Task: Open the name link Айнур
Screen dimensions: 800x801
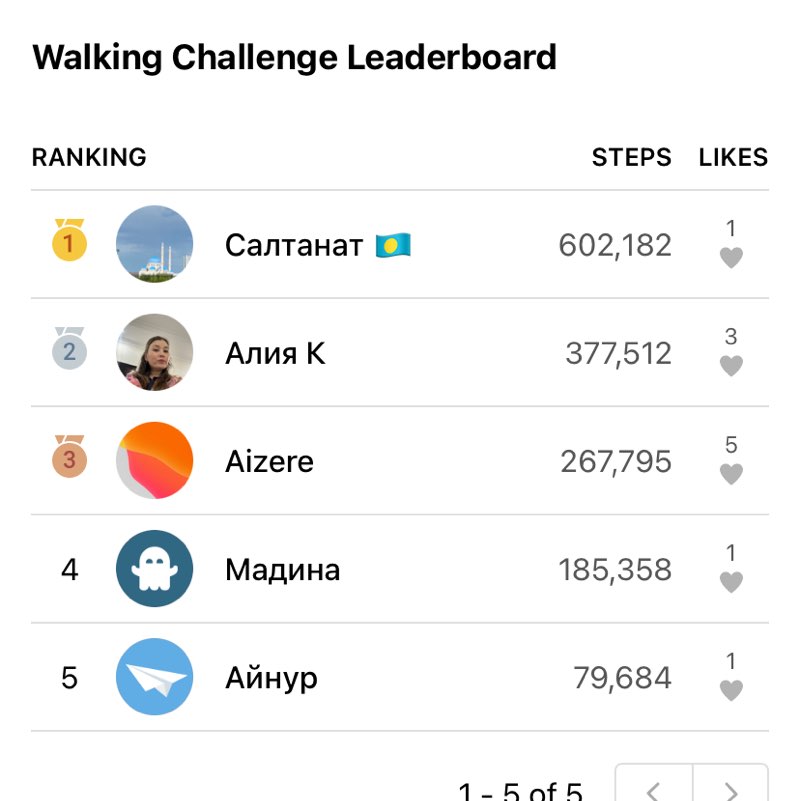Action: tap(271, 678)
